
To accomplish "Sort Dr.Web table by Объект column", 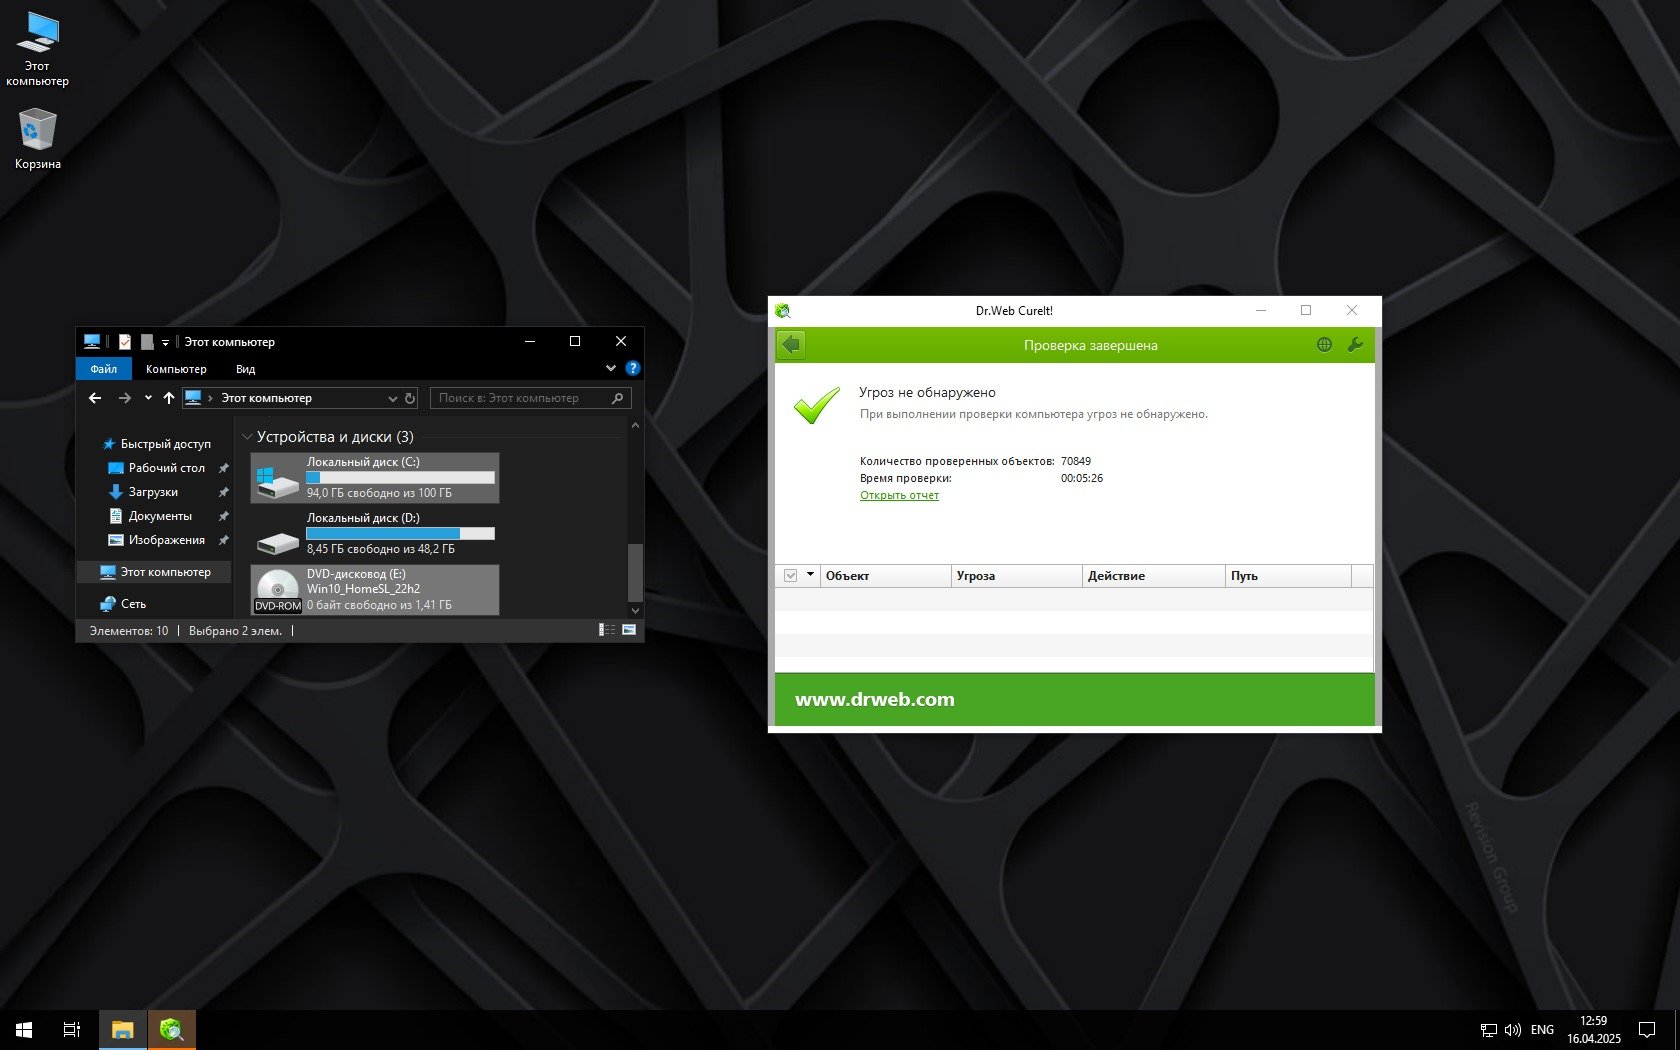I will 886,576.
